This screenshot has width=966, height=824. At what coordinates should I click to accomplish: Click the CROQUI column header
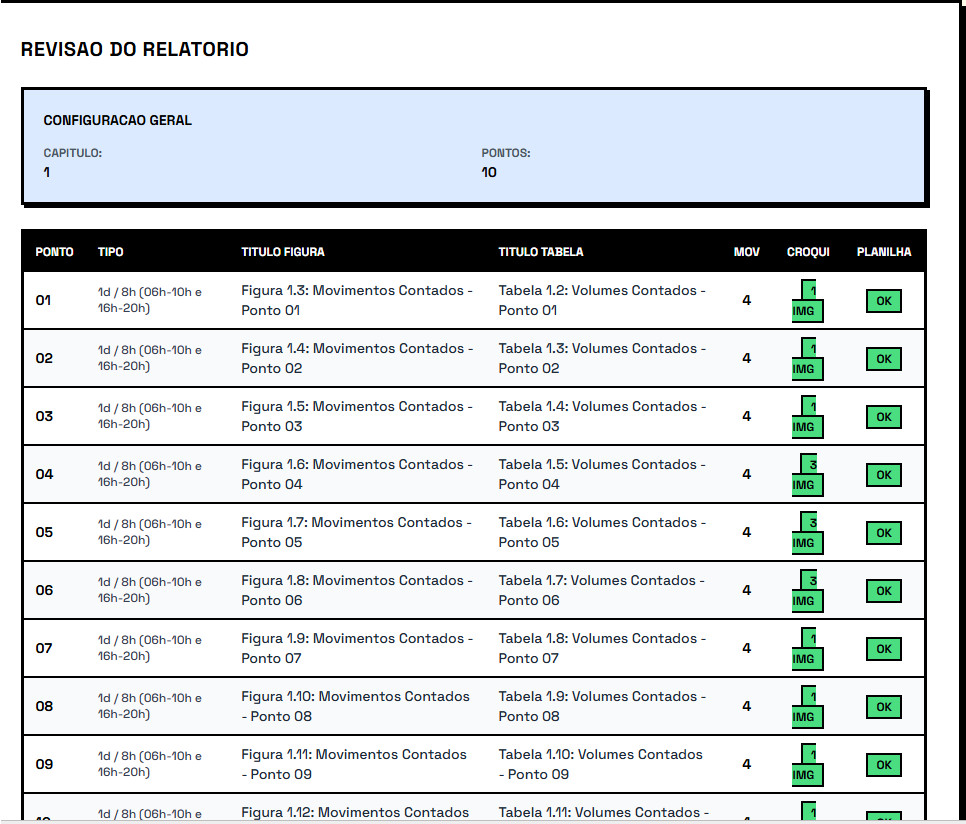[808, 252]
